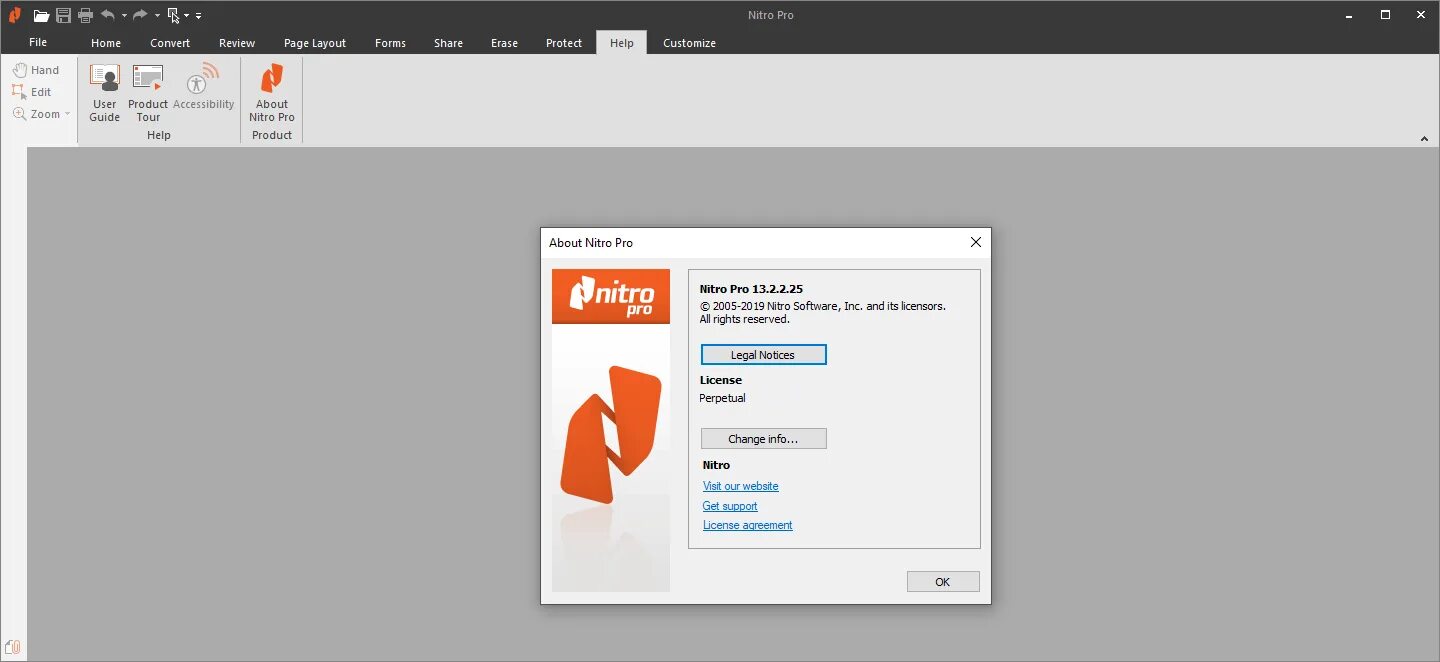Open the User Guide
This screenshot has height=662, width=1440.
104,93
